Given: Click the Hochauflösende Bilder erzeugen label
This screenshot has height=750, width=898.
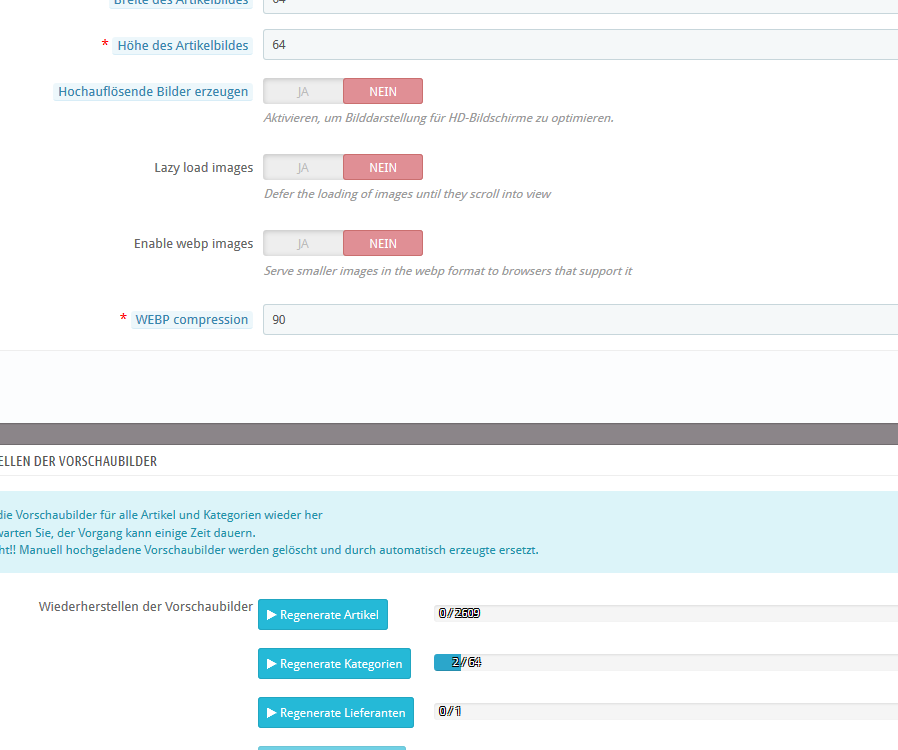Looking at the screenshot, I should [153, 92].
